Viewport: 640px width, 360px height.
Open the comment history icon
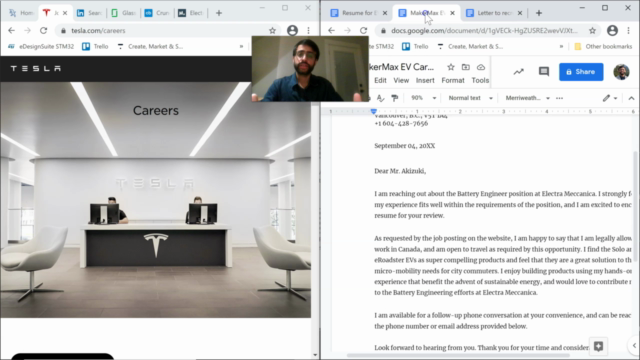544,72
